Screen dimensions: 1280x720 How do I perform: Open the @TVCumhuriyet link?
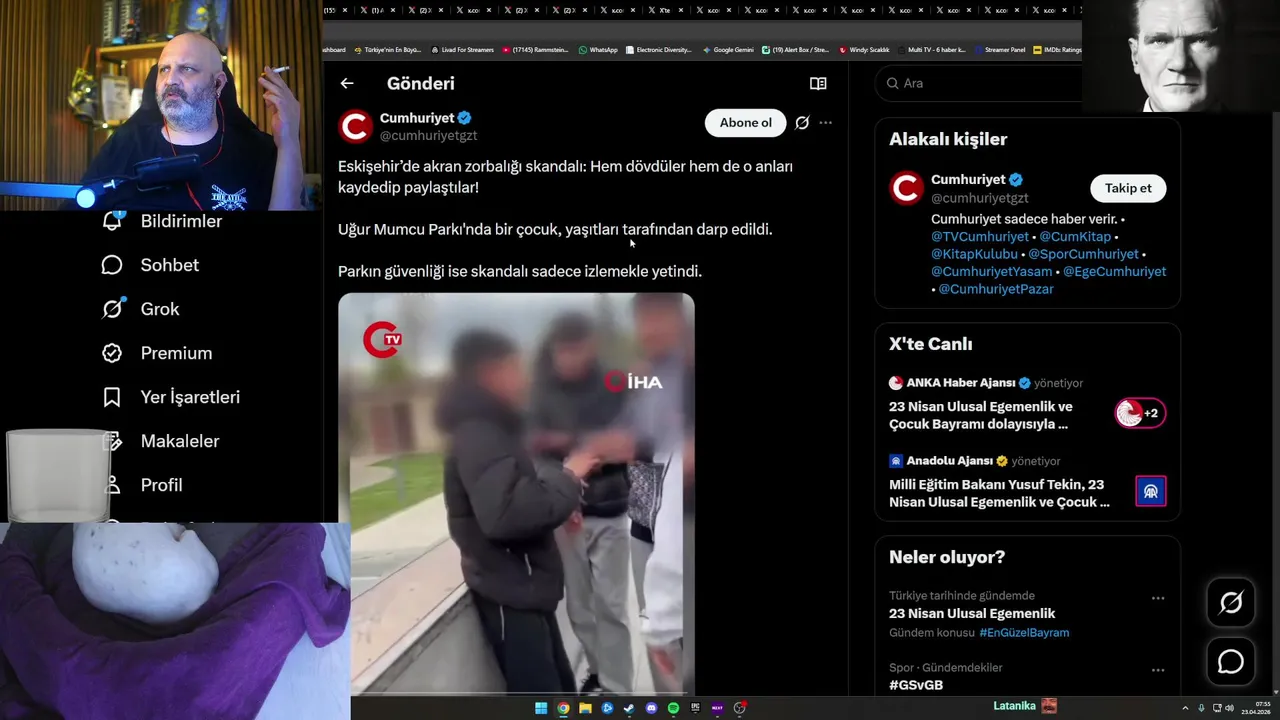tap(980, 237)
